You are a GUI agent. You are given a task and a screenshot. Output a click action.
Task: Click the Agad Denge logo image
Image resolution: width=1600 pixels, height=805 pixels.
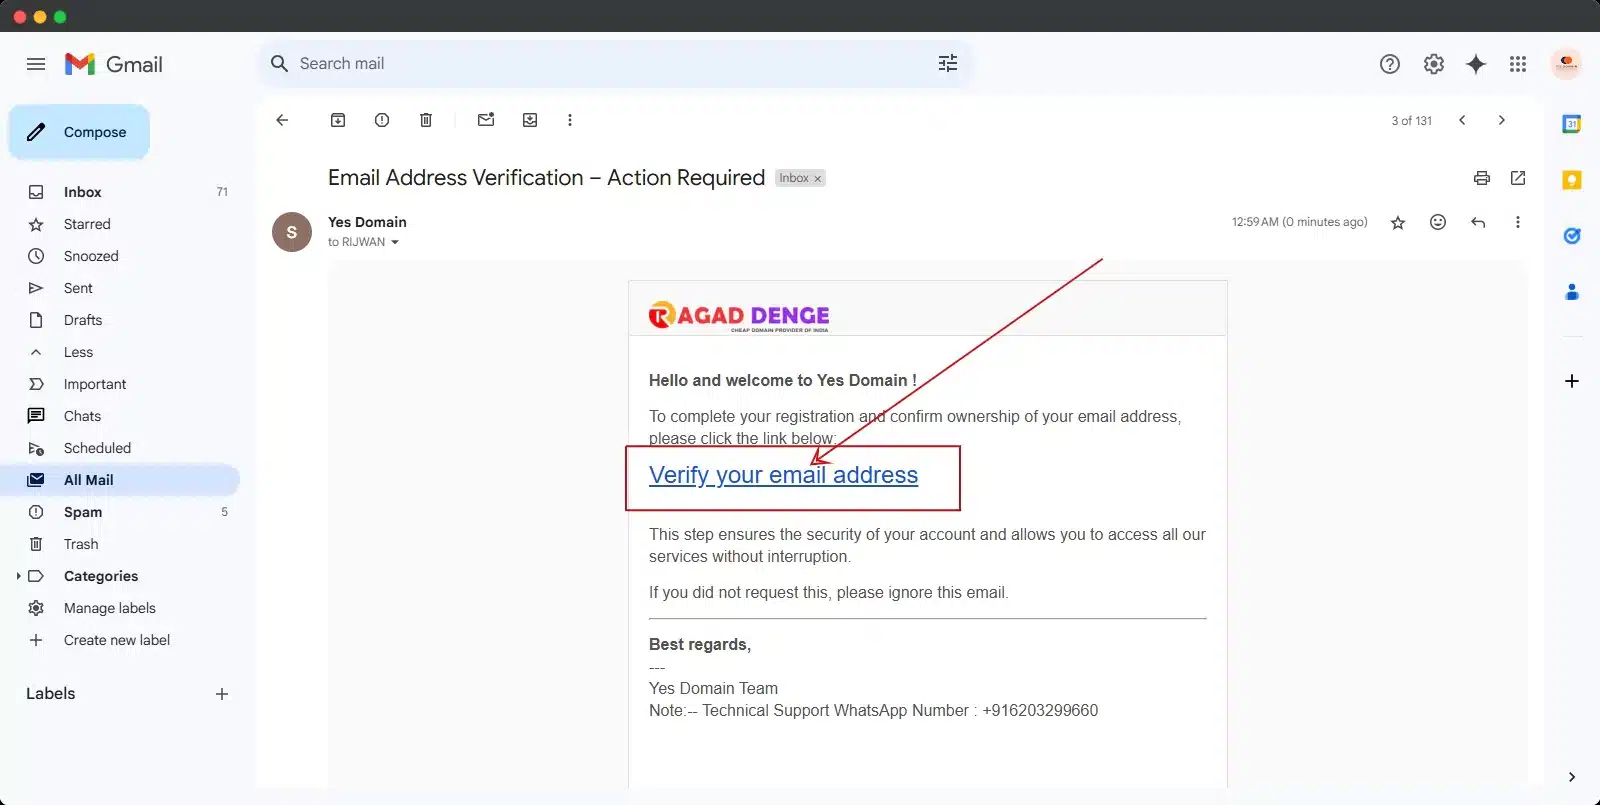739,316
